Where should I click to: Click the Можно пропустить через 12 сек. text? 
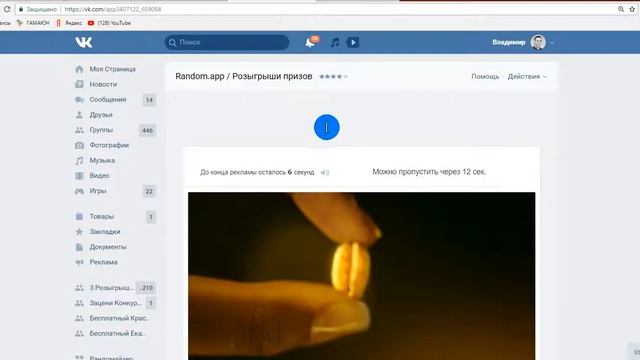429,172
